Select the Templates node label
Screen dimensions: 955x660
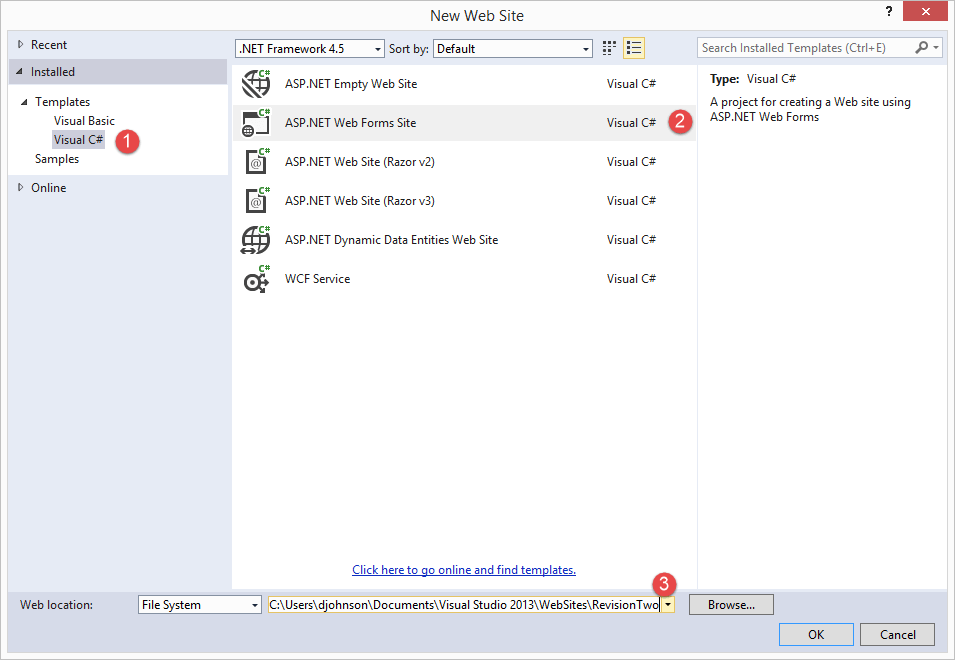62,102
